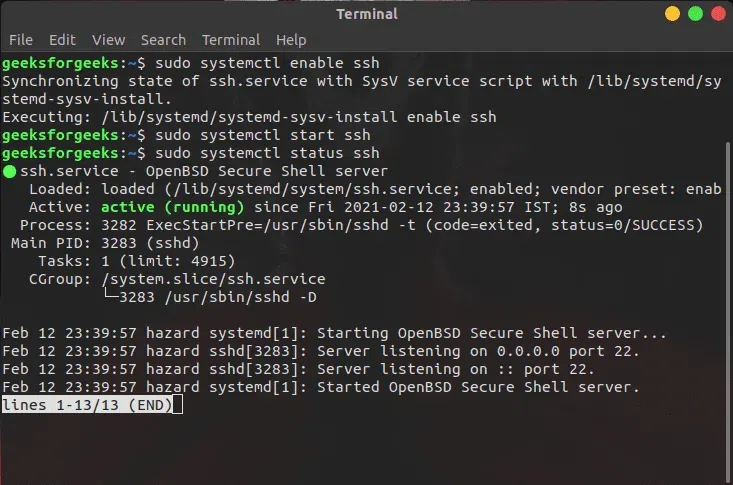Open the Help menu
Viewport: 733px width, 485px height.
(x=291, y=40)
